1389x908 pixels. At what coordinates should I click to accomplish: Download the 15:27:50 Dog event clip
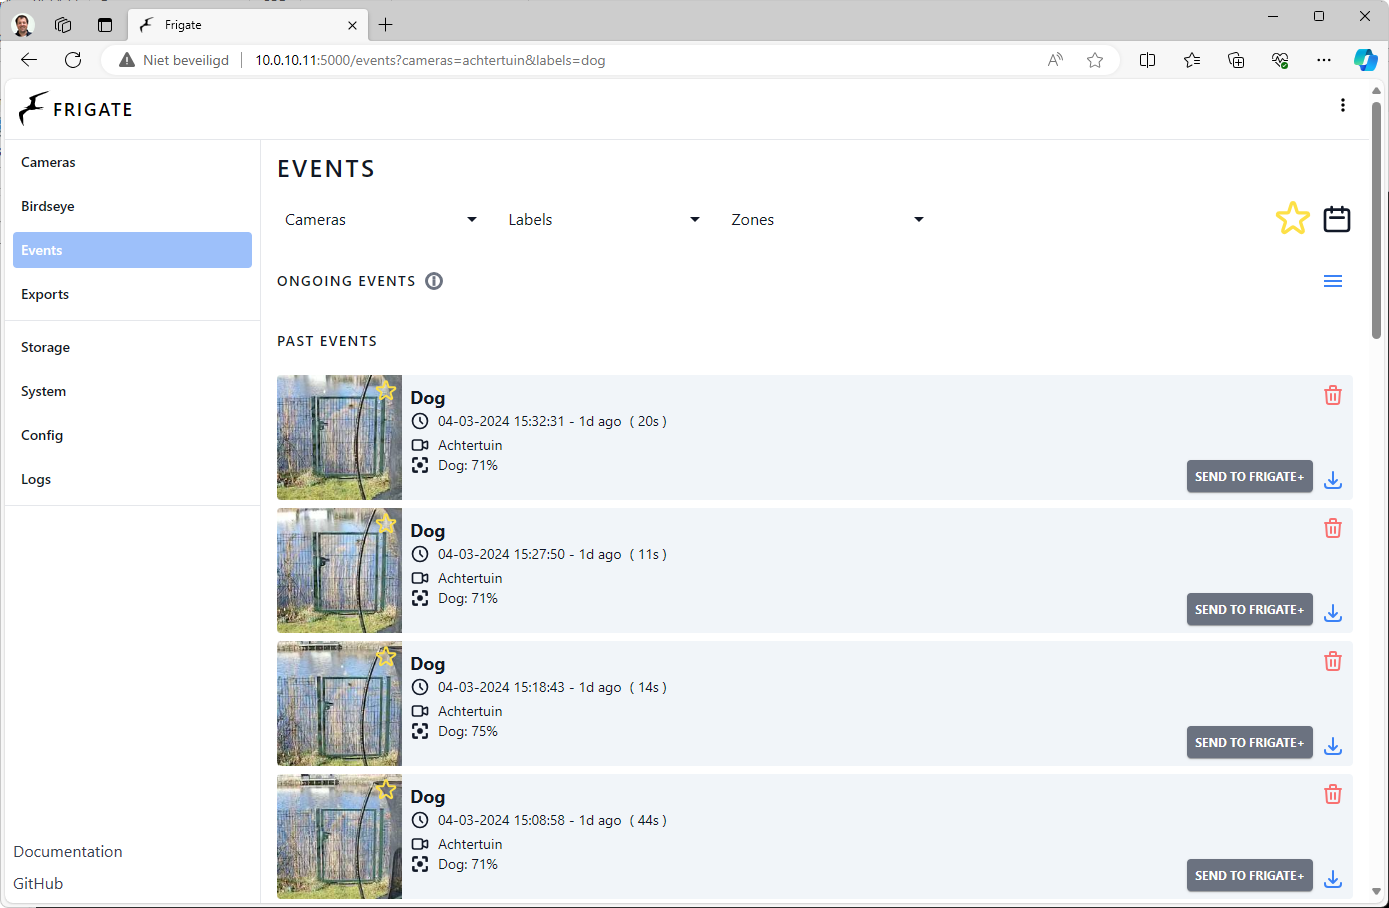point(1332,613)
